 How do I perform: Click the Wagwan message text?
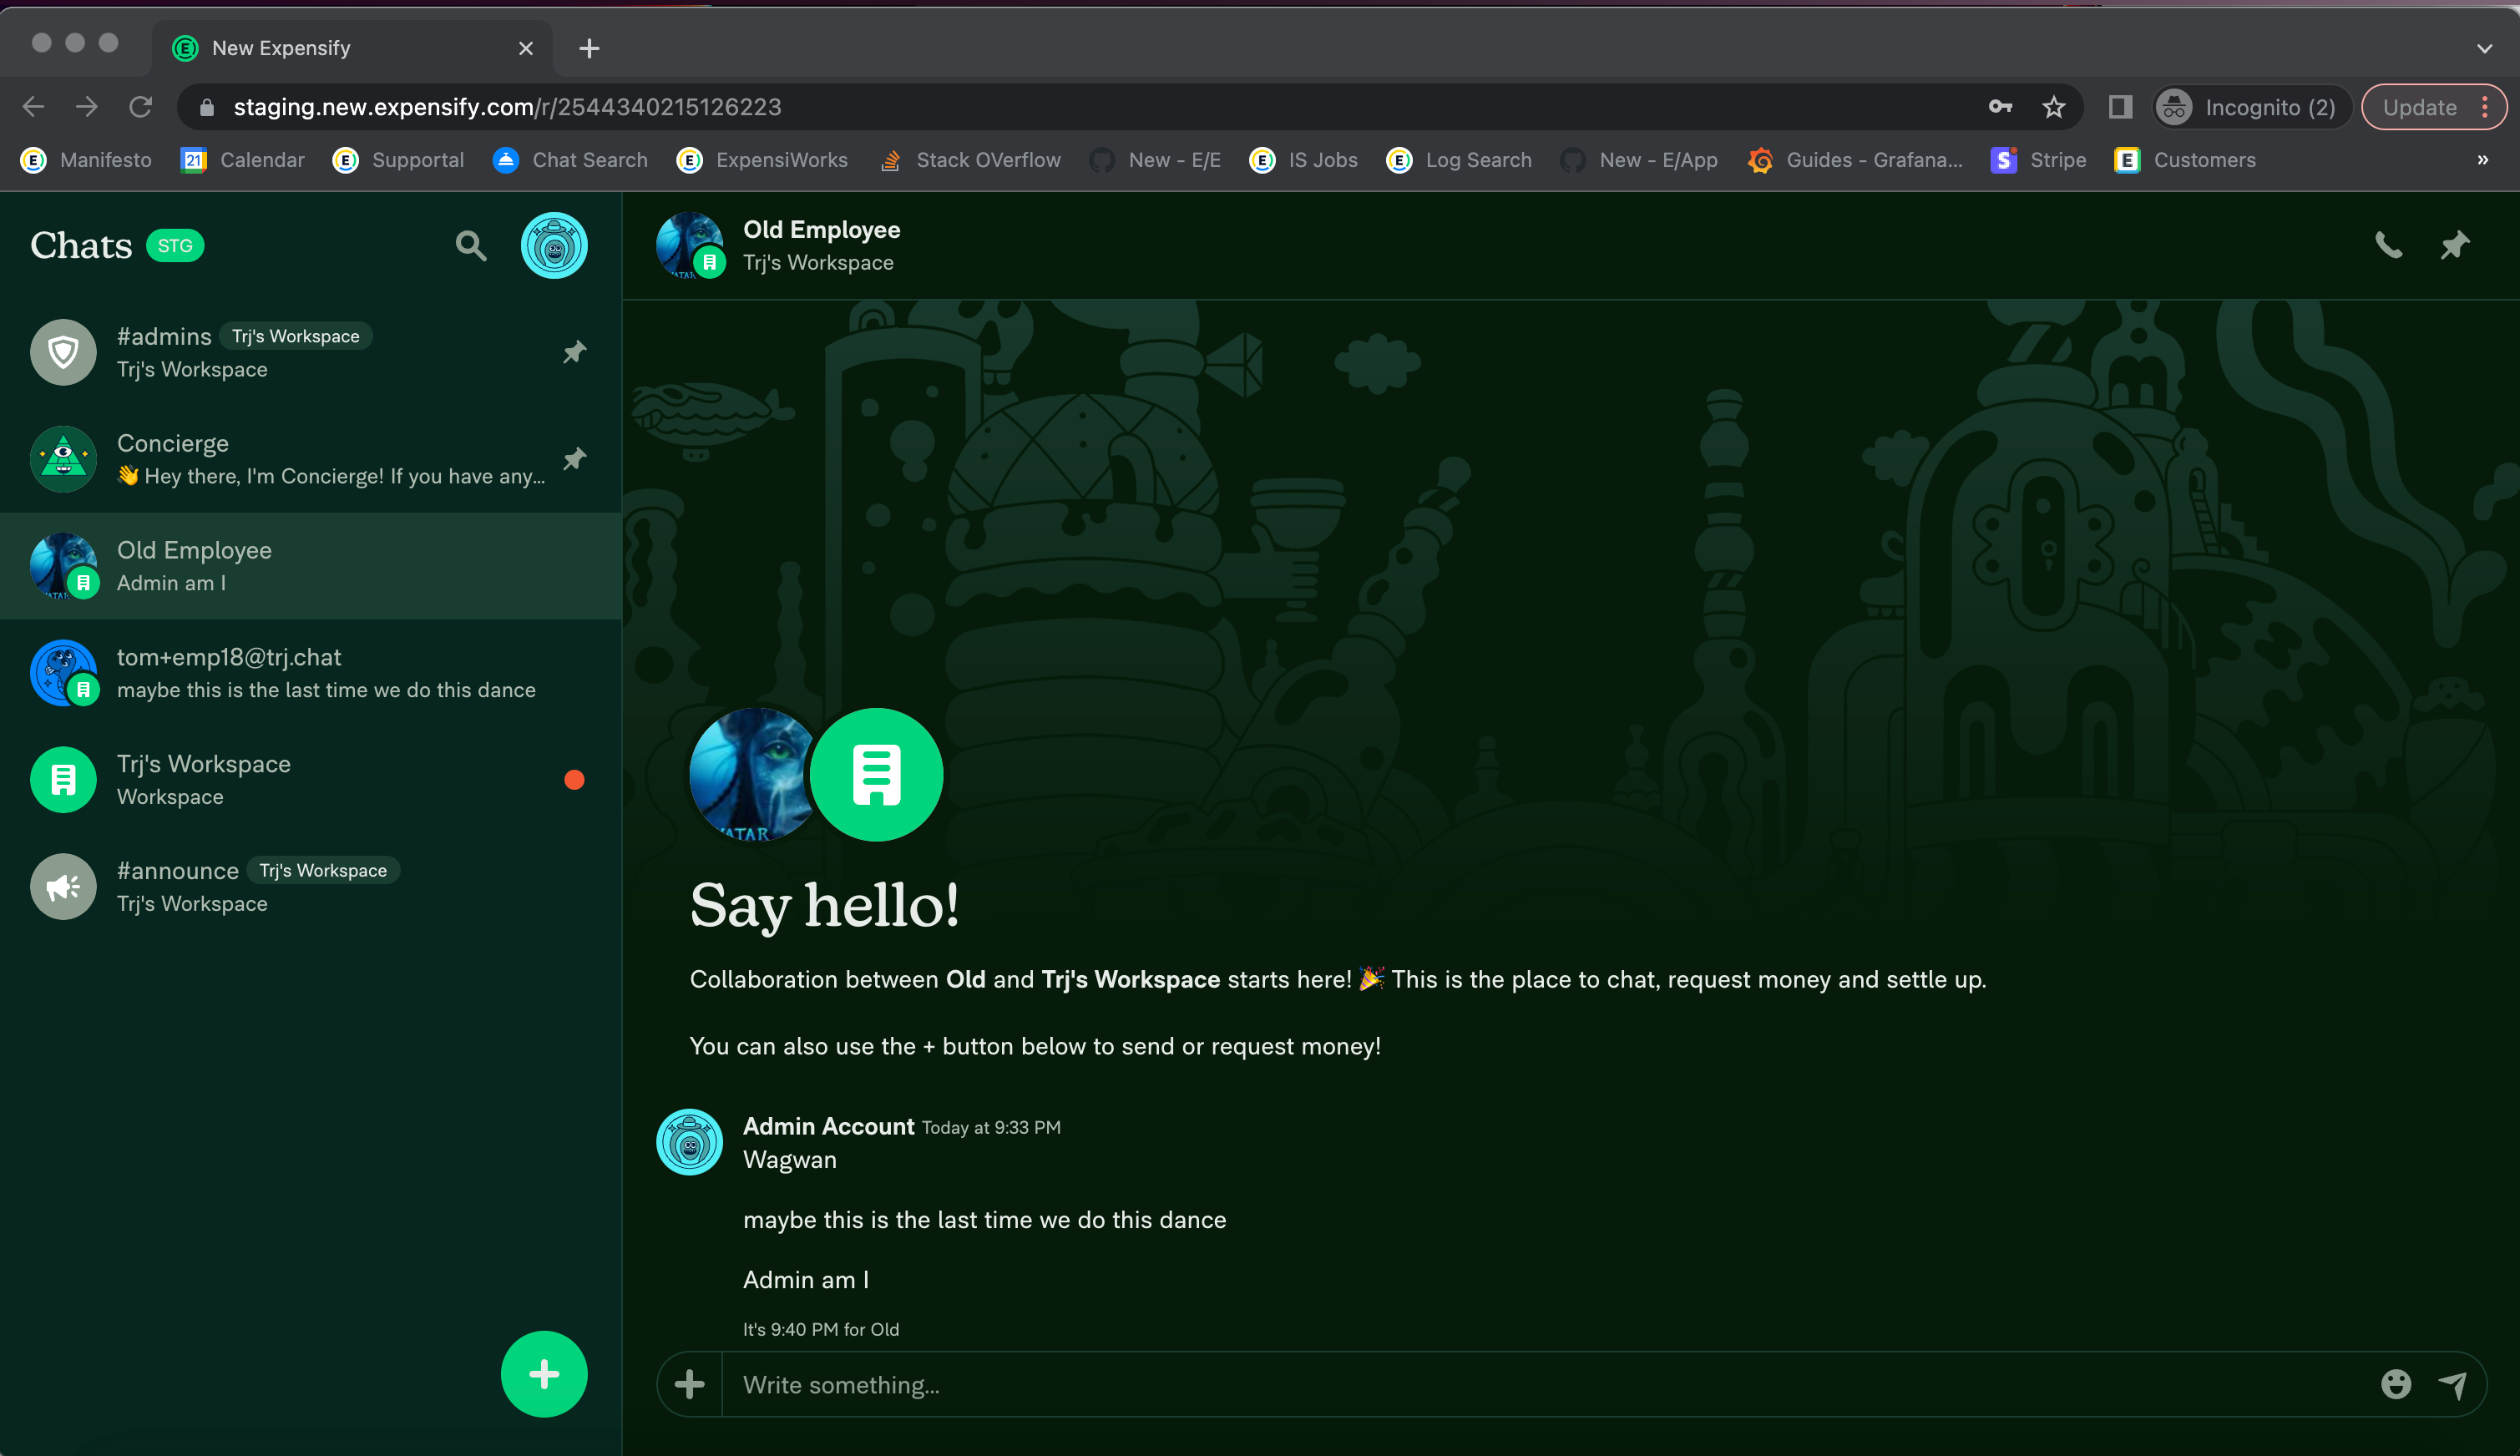coord(790,1160)
